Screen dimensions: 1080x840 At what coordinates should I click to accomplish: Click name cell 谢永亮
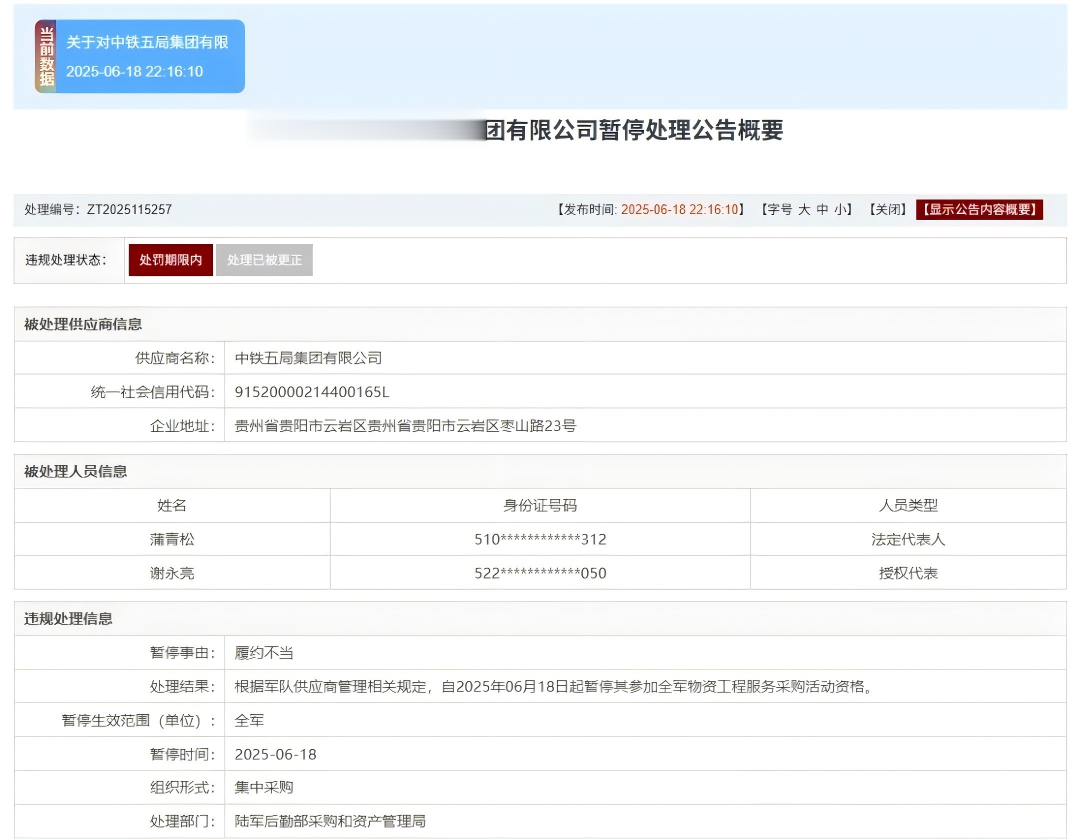(172, 573)
